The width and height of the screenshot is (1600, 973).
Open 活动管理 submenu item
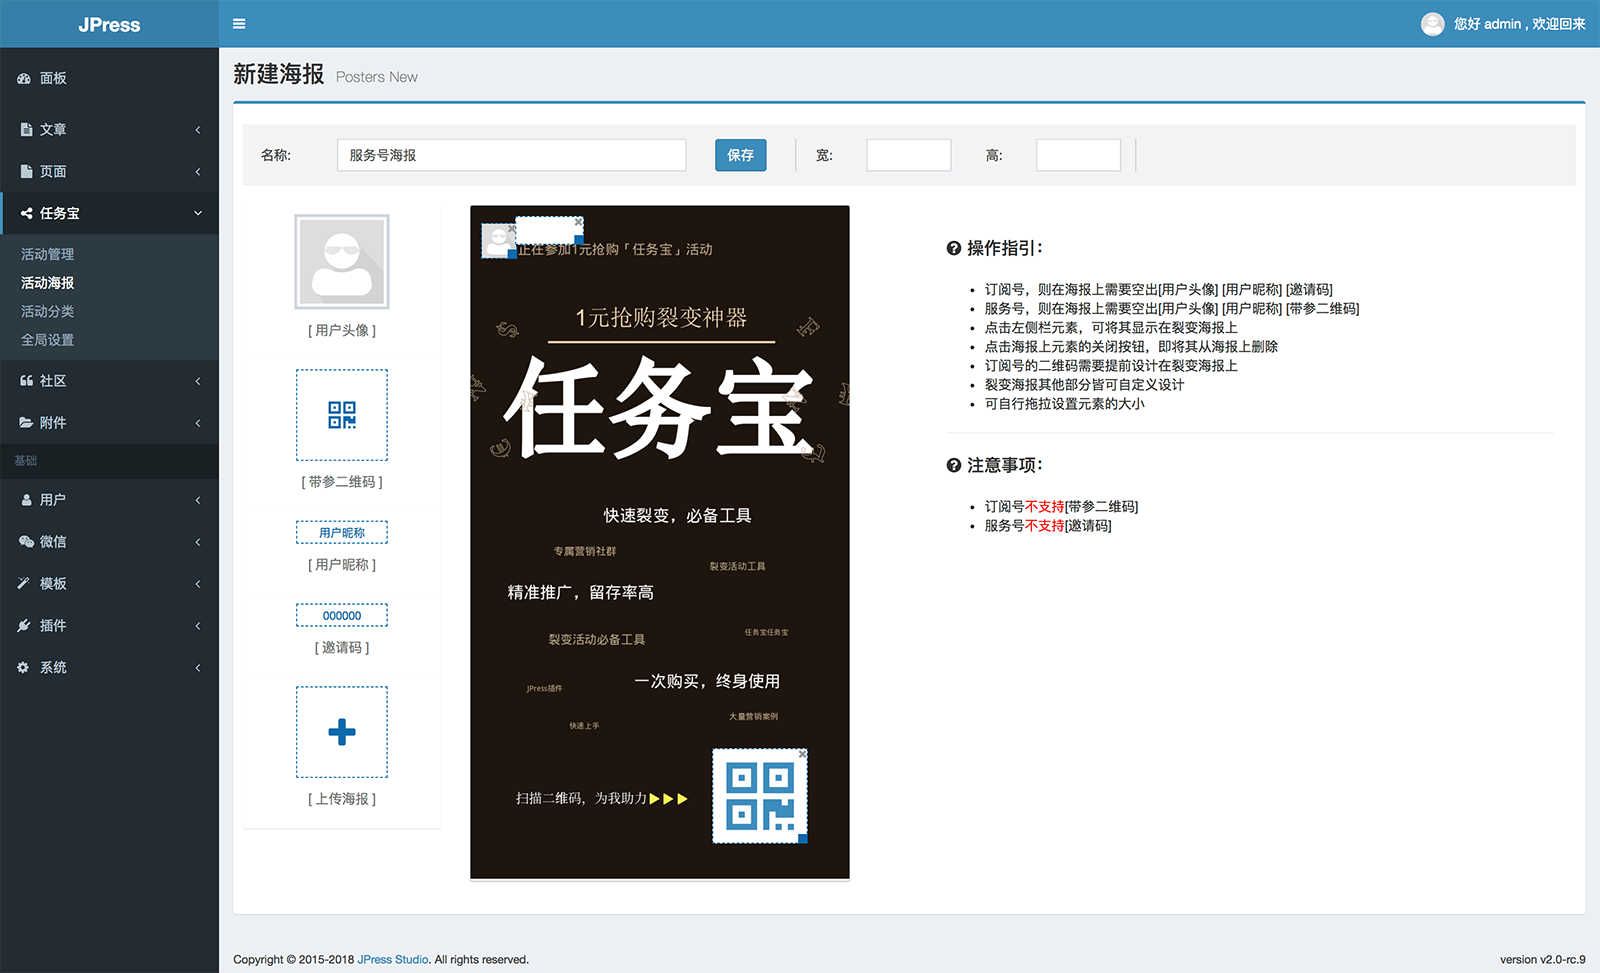coord(47,254)
